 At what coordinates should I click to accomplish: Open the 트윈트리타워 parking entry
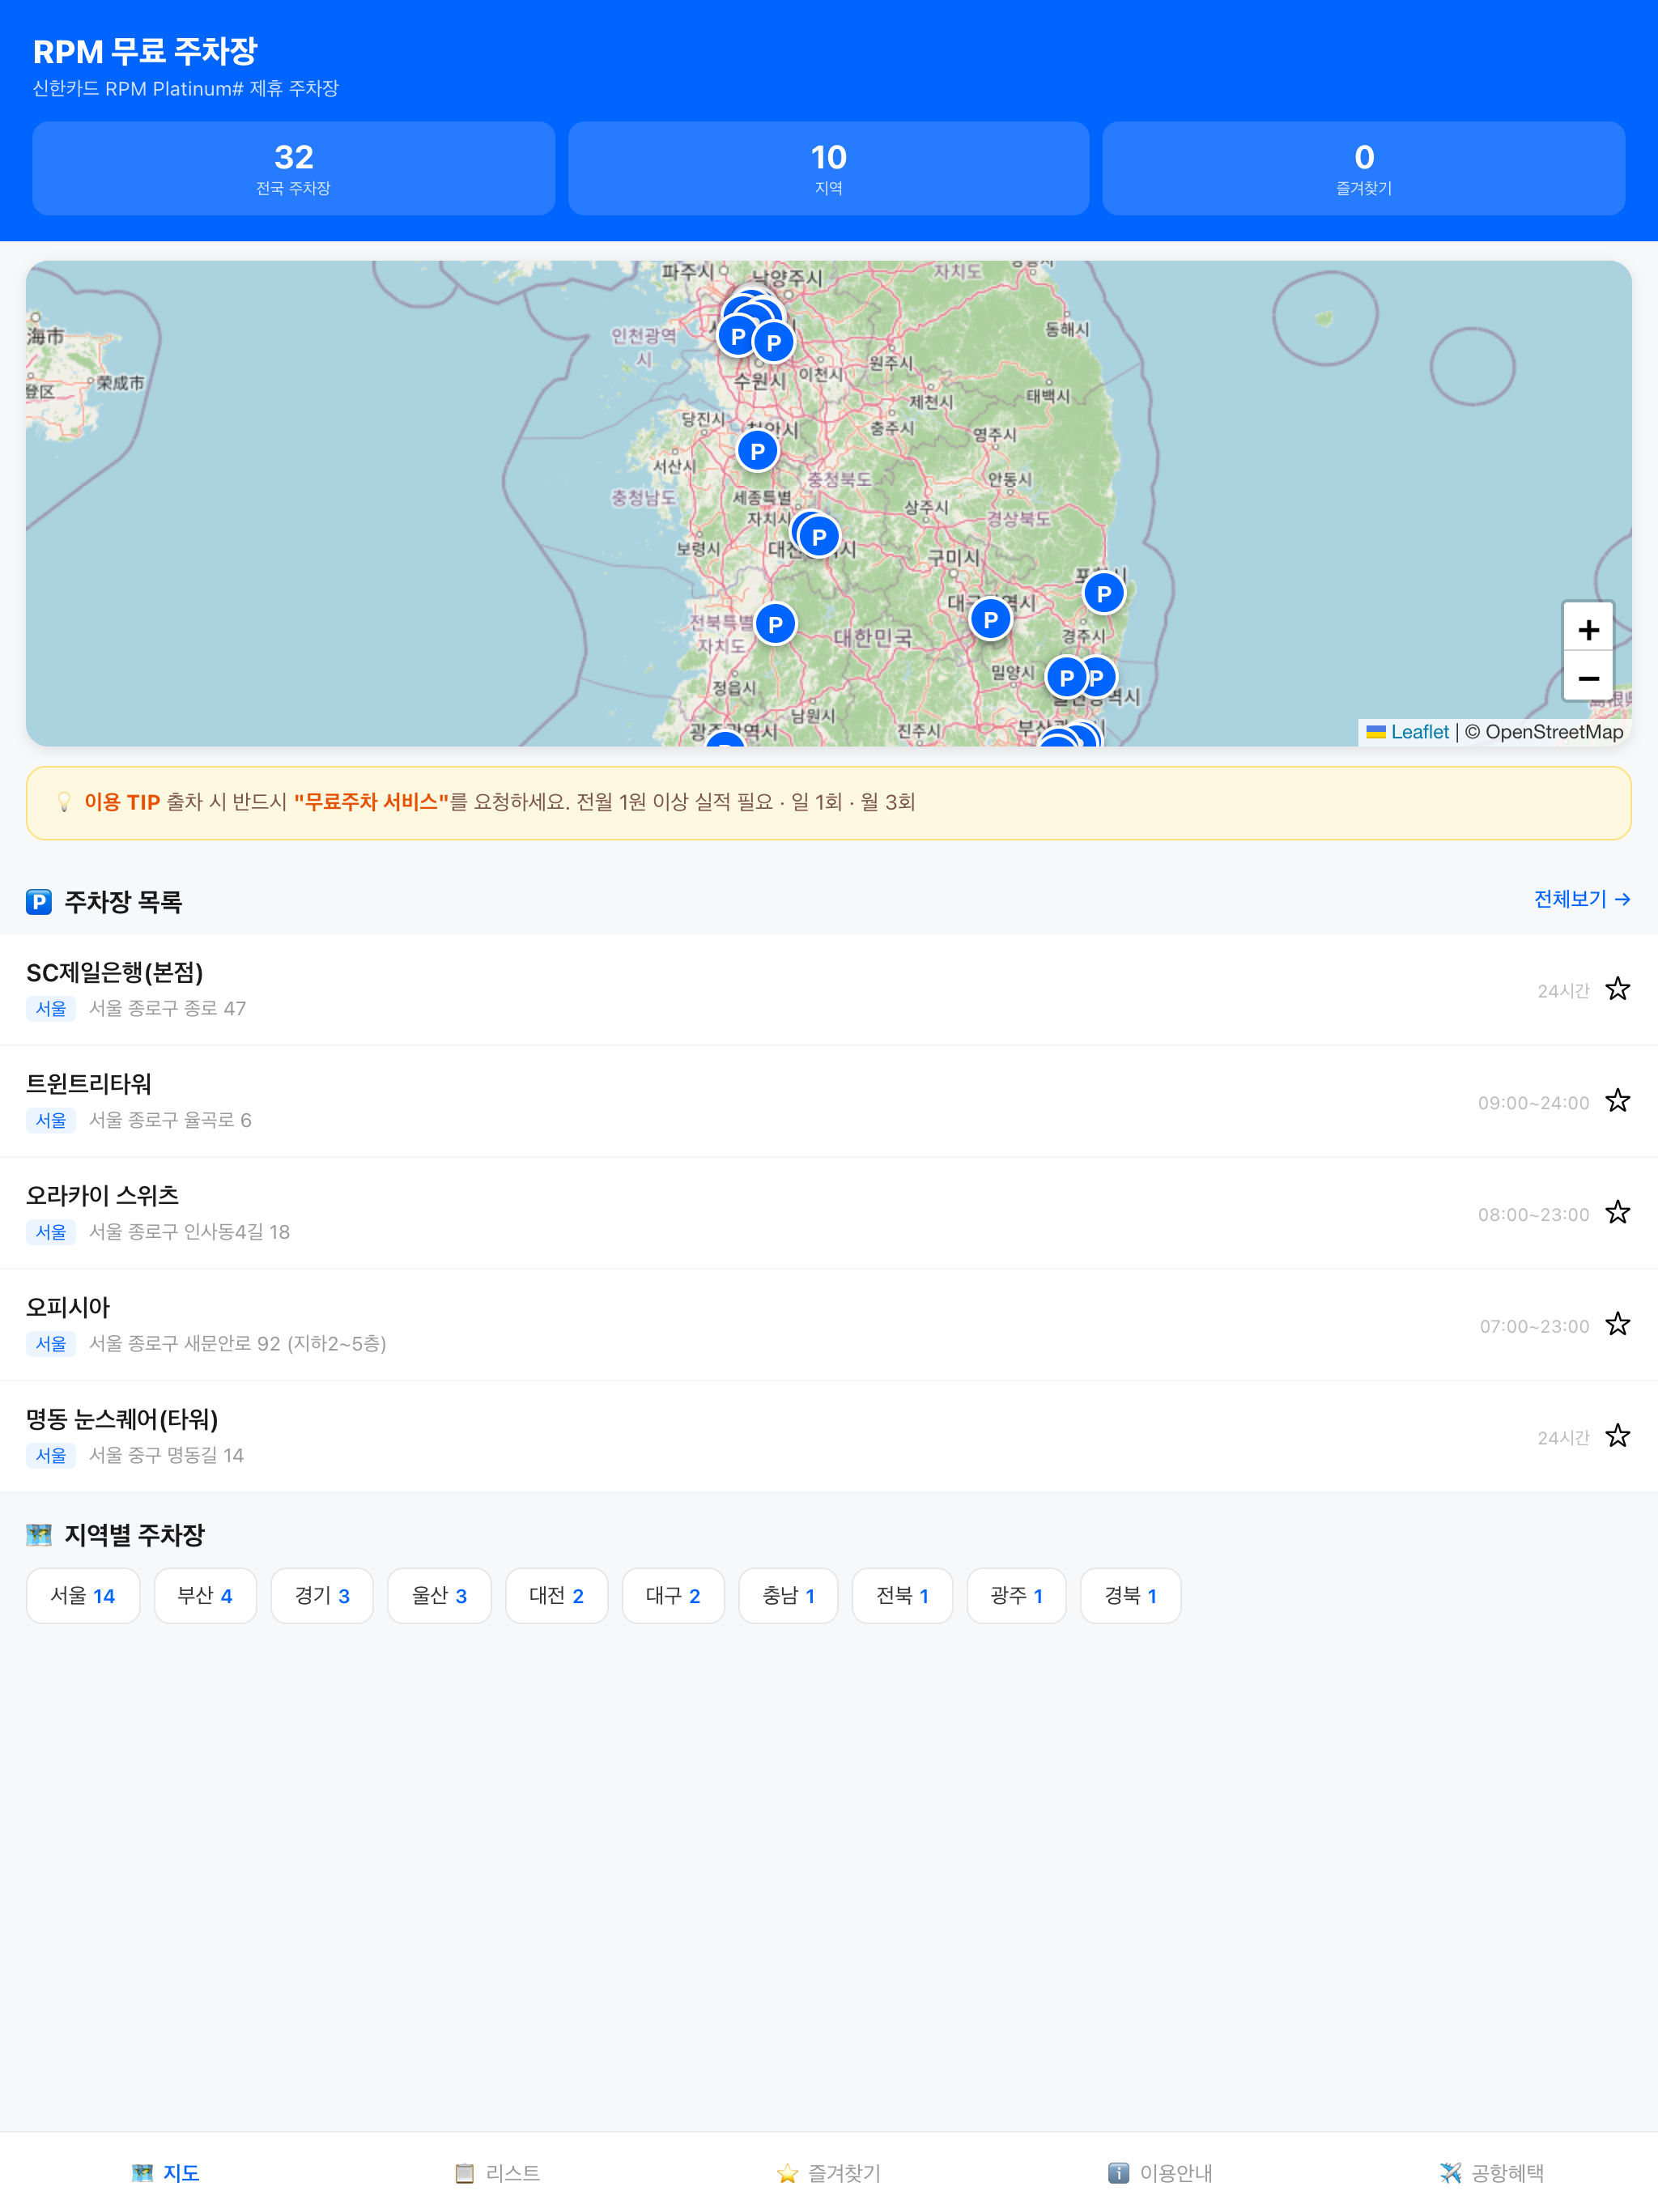tap(829, 1101)
